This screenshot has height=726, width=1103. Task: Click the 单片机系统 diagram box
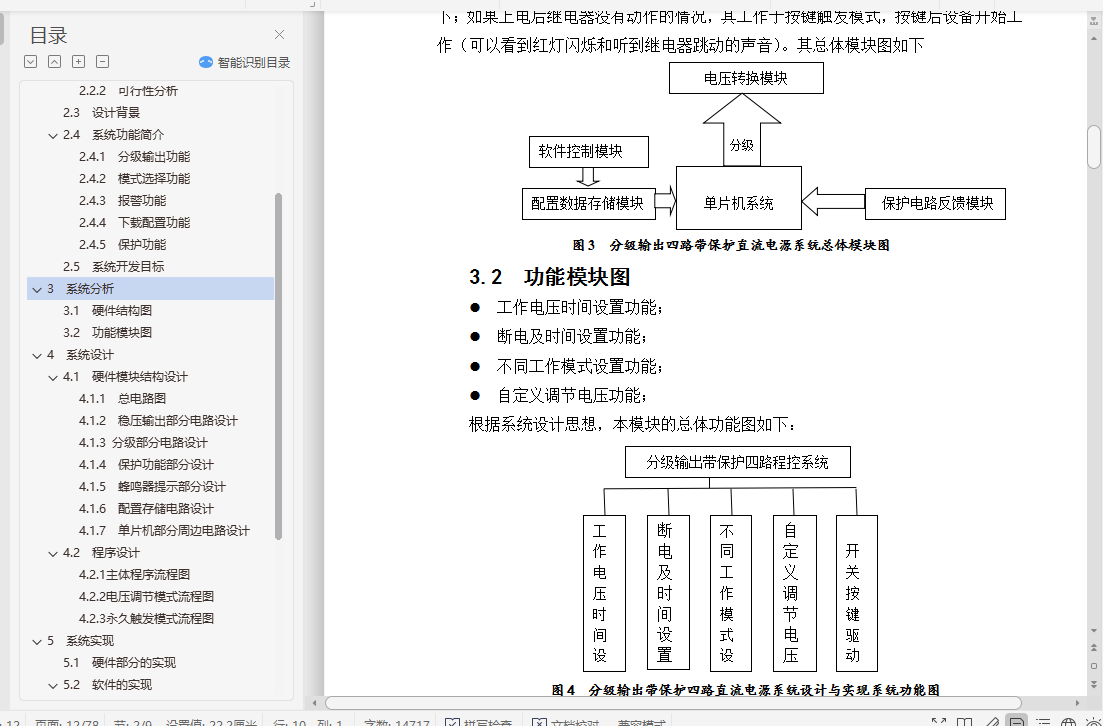739,198
